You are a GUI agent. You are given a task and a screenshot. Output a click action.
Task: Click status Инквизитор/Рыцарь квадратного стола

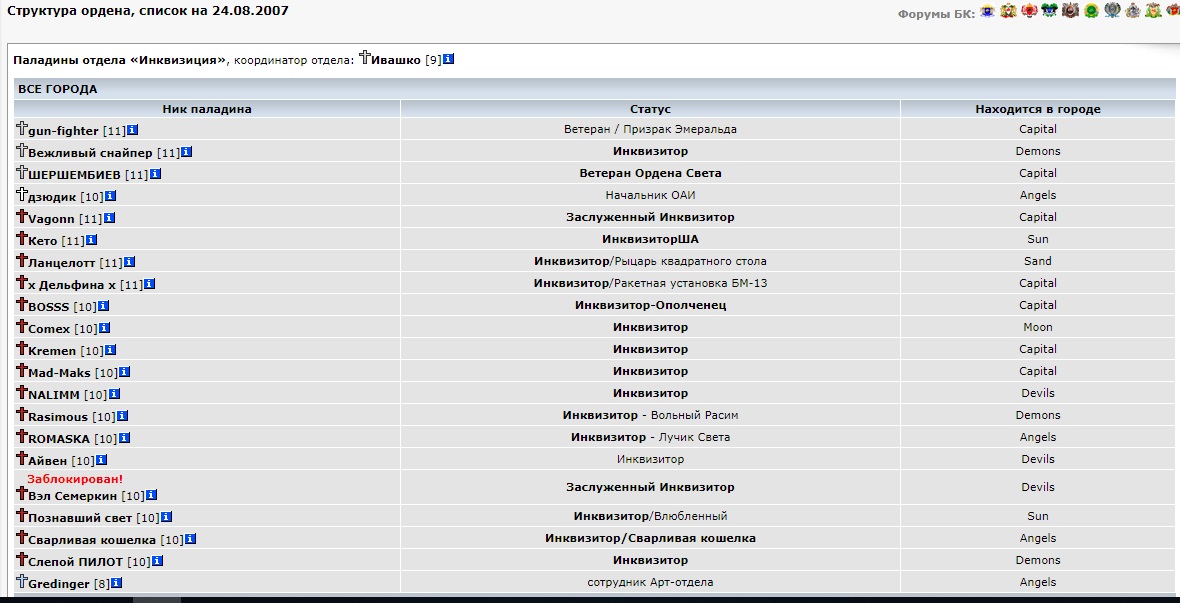(650, 261)
